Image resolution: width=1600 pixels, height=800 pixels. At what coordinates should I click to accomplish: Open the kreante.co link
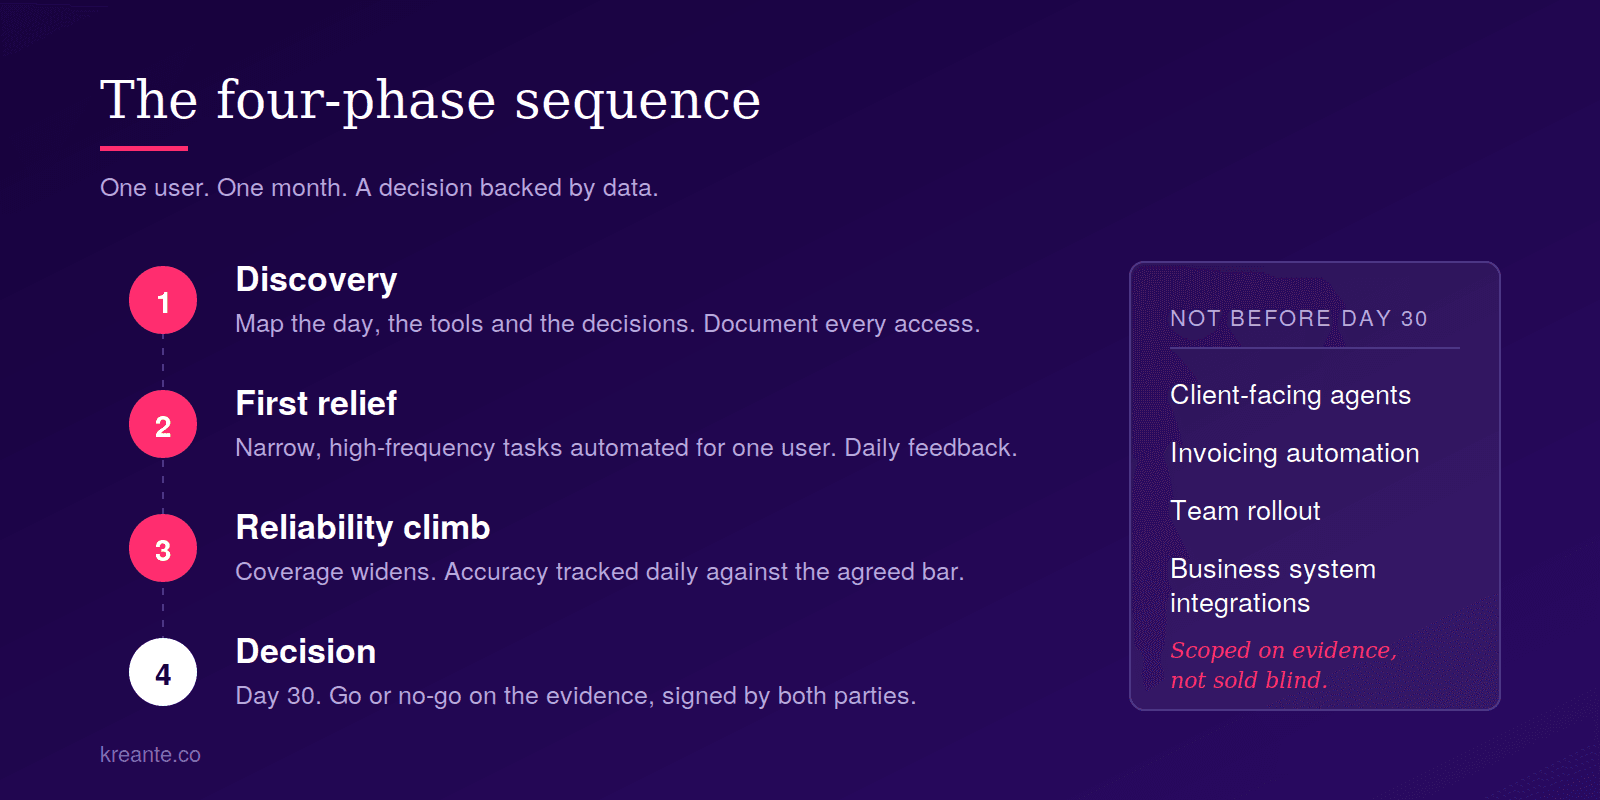point(150,755)
